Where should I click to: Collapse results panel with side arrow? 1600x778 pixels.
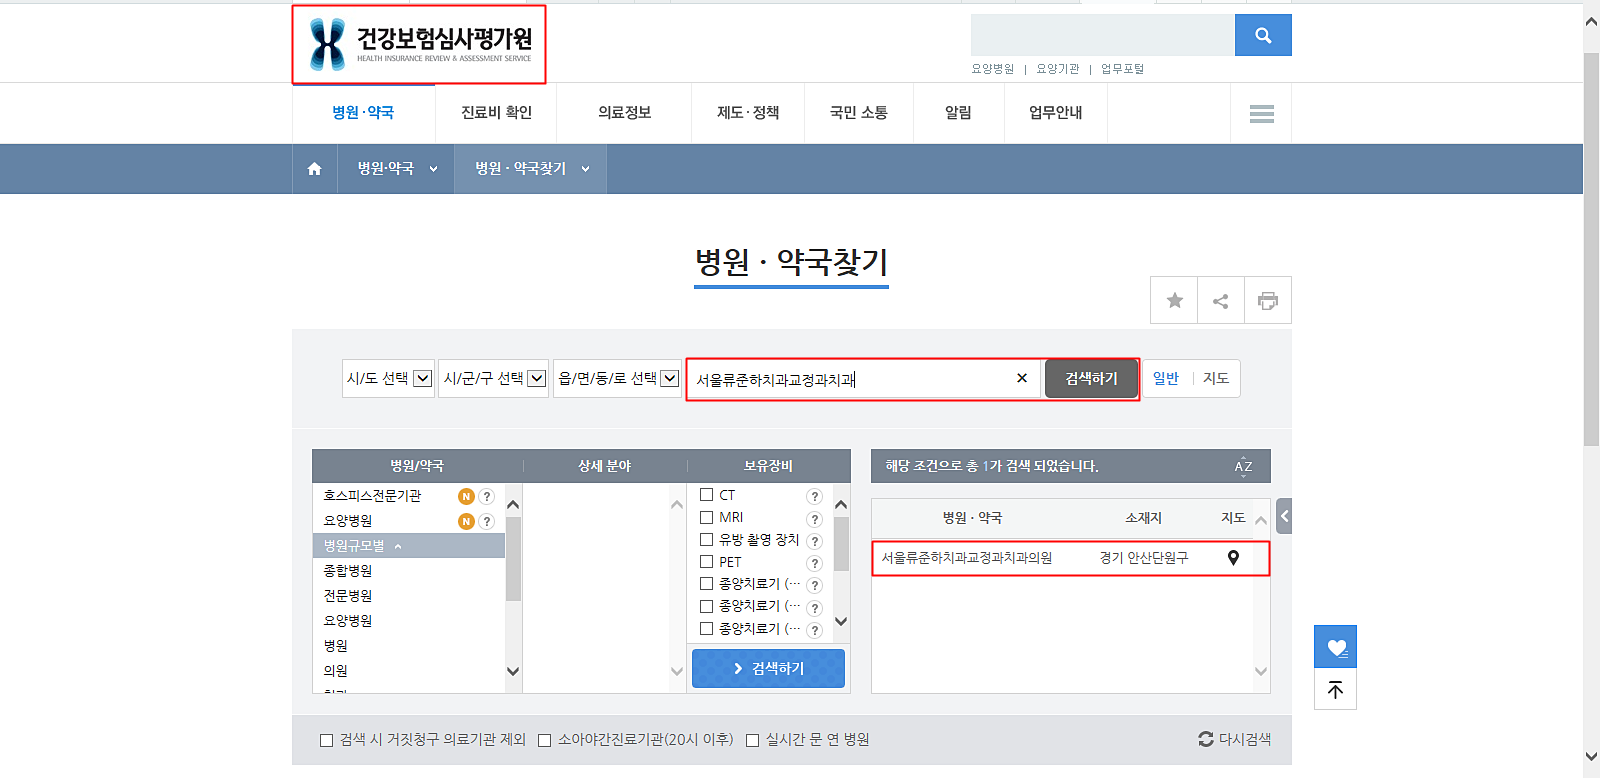click(1284, 516)
